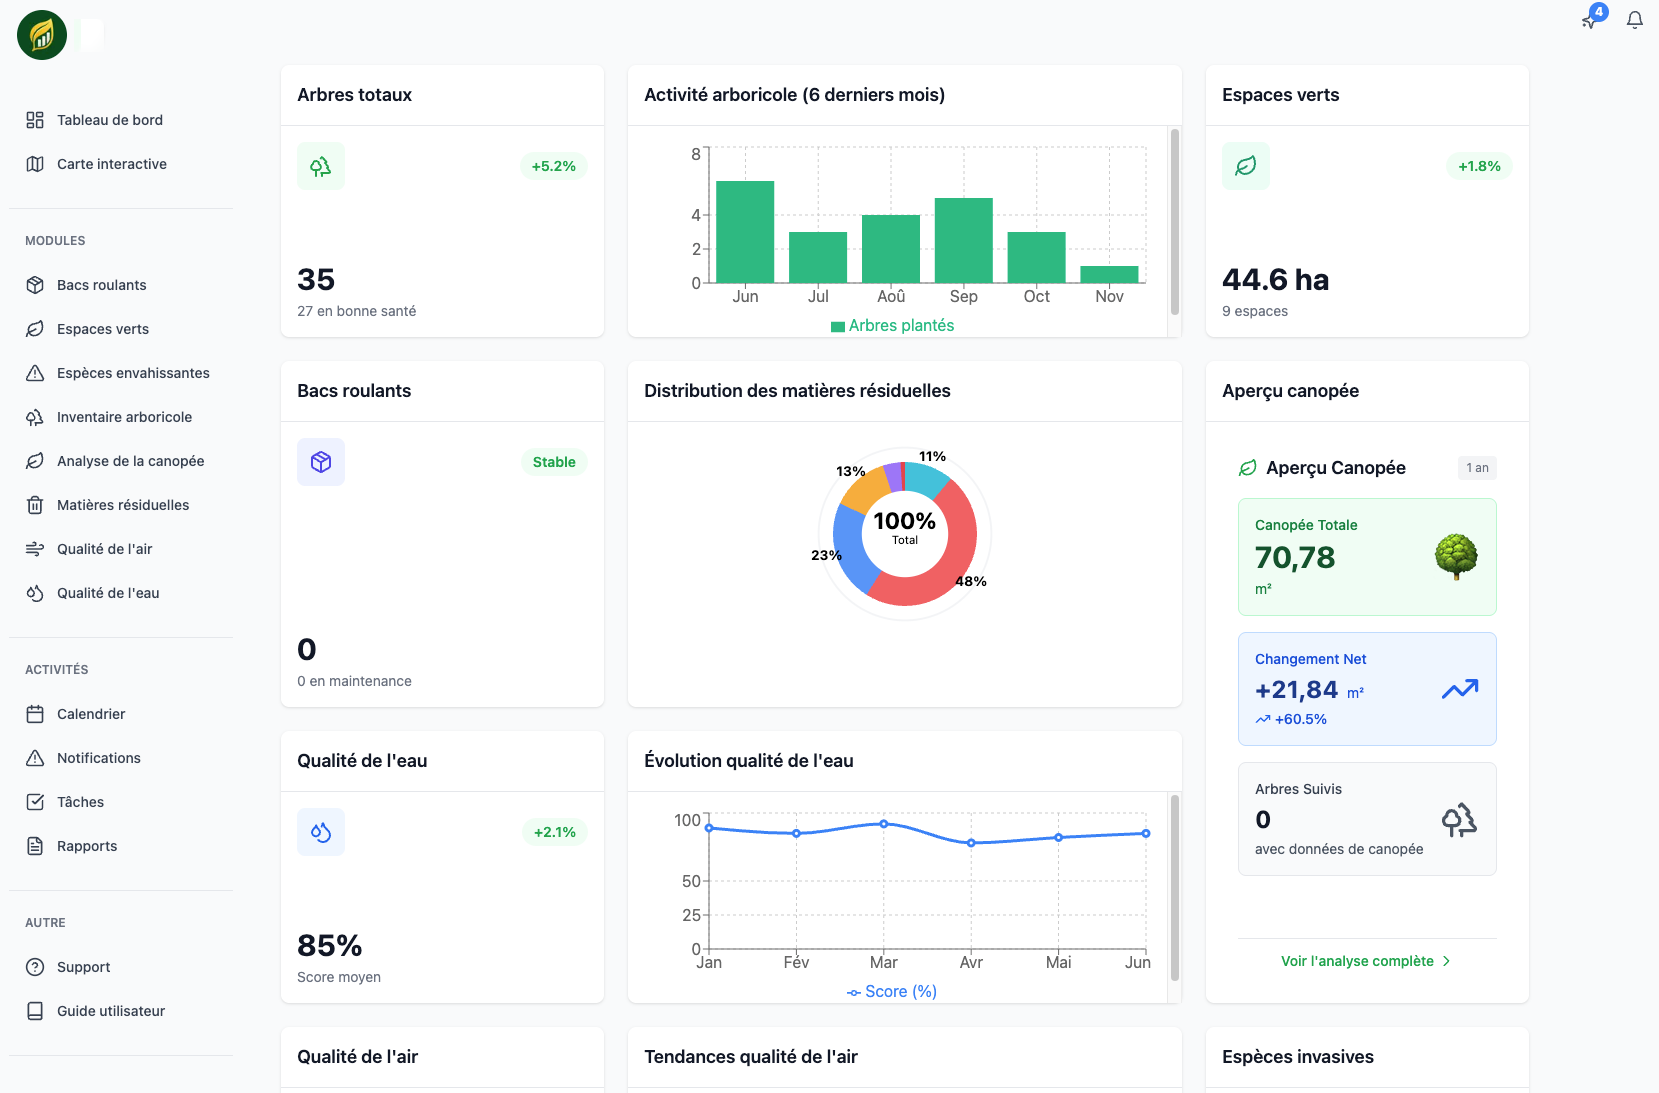Click the notification bell icon
The image size is (1659, 1093).
1635,20
